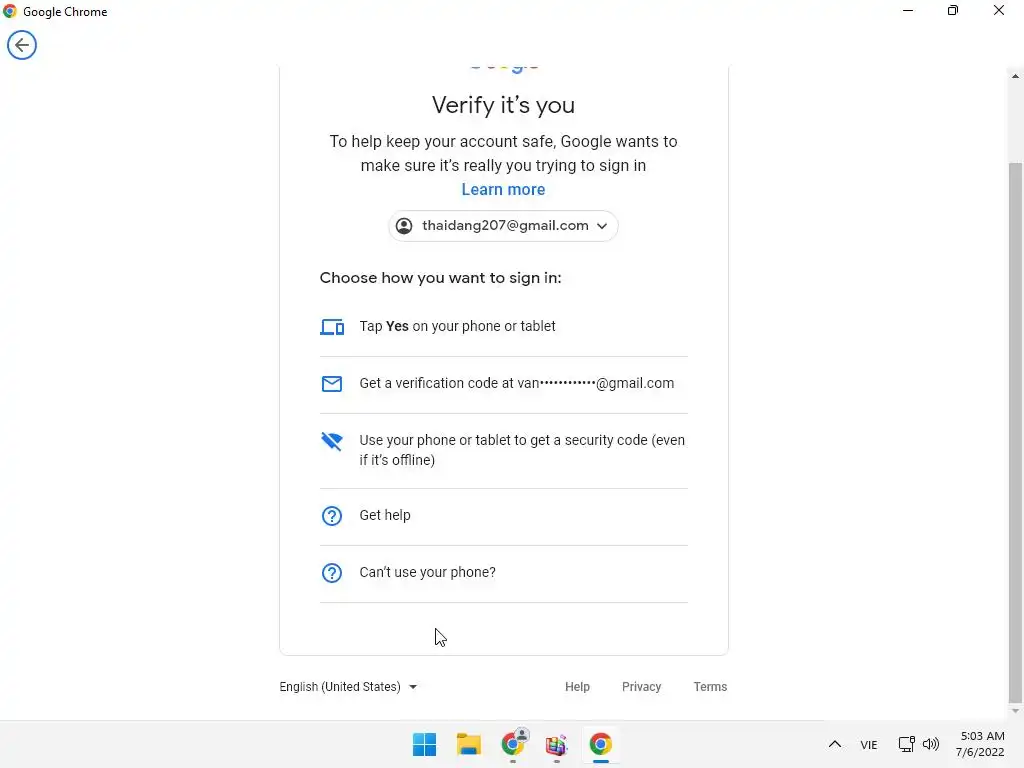Click the question mark icon beside Get help

point(332,516)
